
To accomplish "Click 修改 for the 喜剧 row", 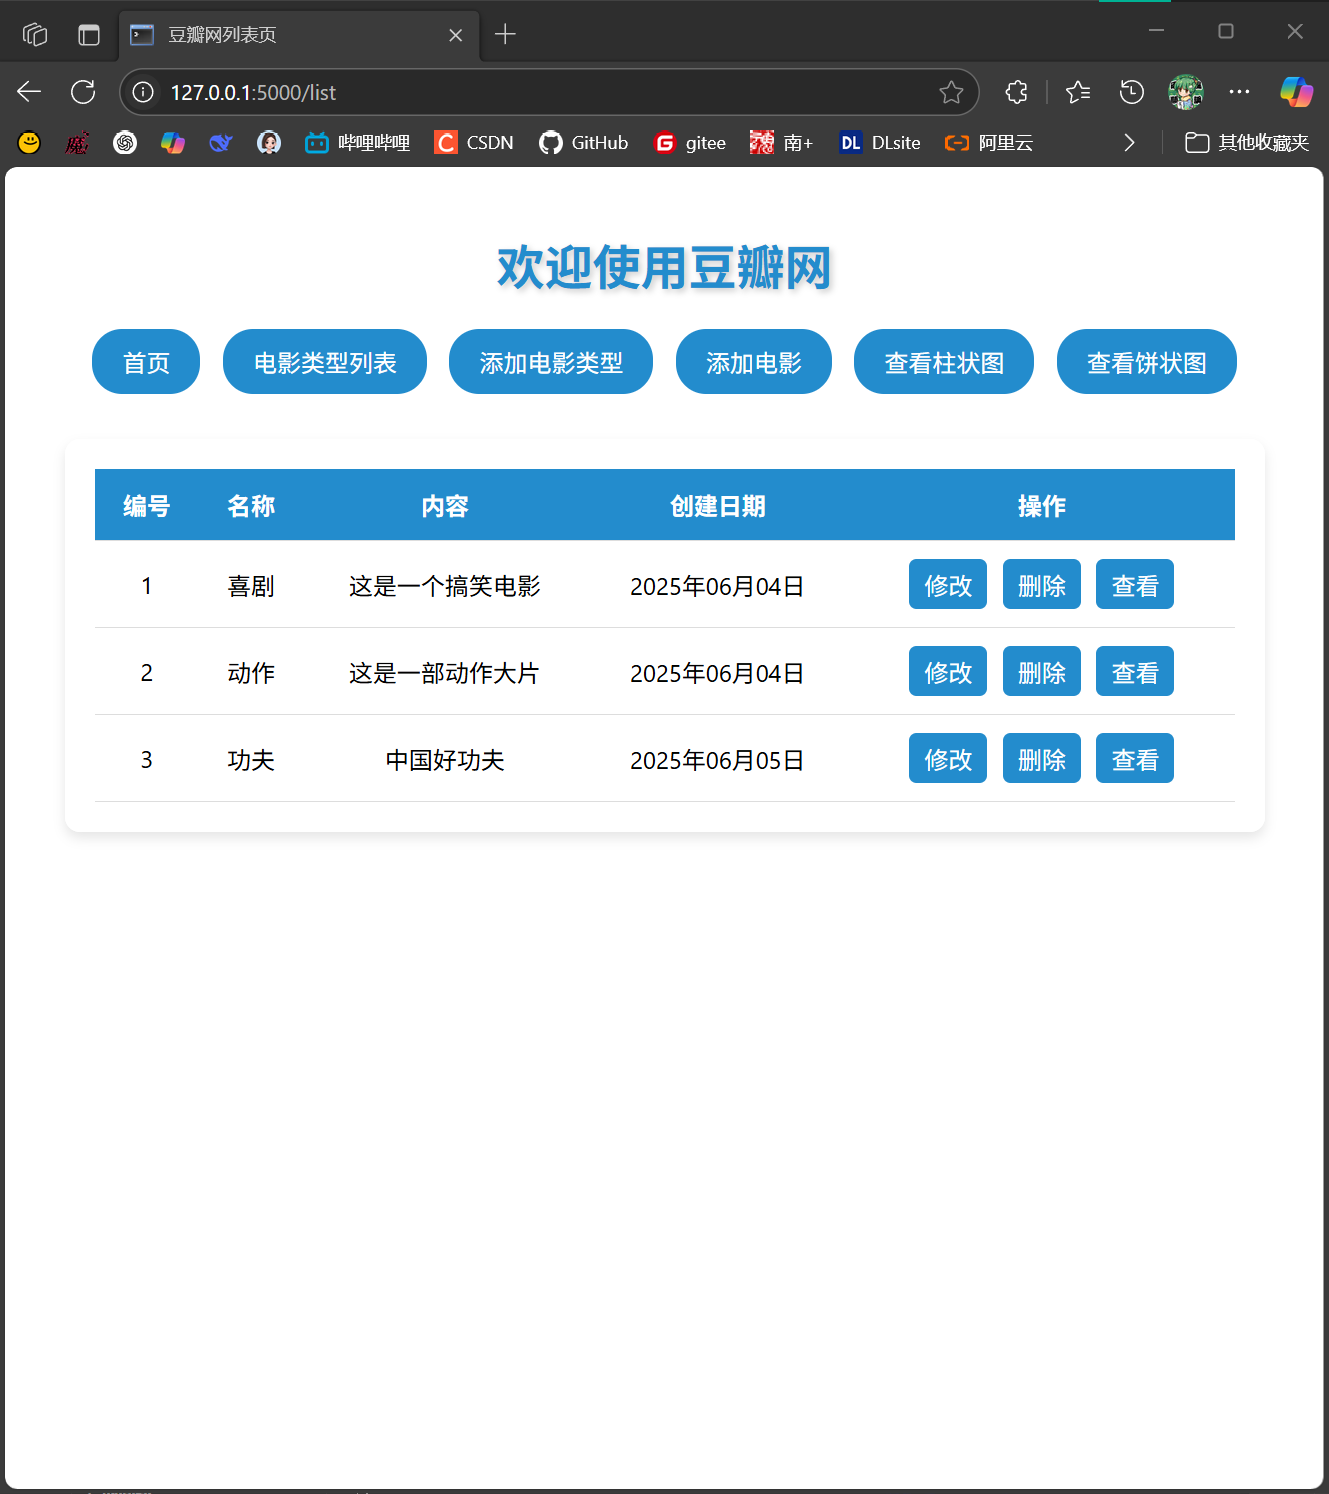I will tap(948, 584).
